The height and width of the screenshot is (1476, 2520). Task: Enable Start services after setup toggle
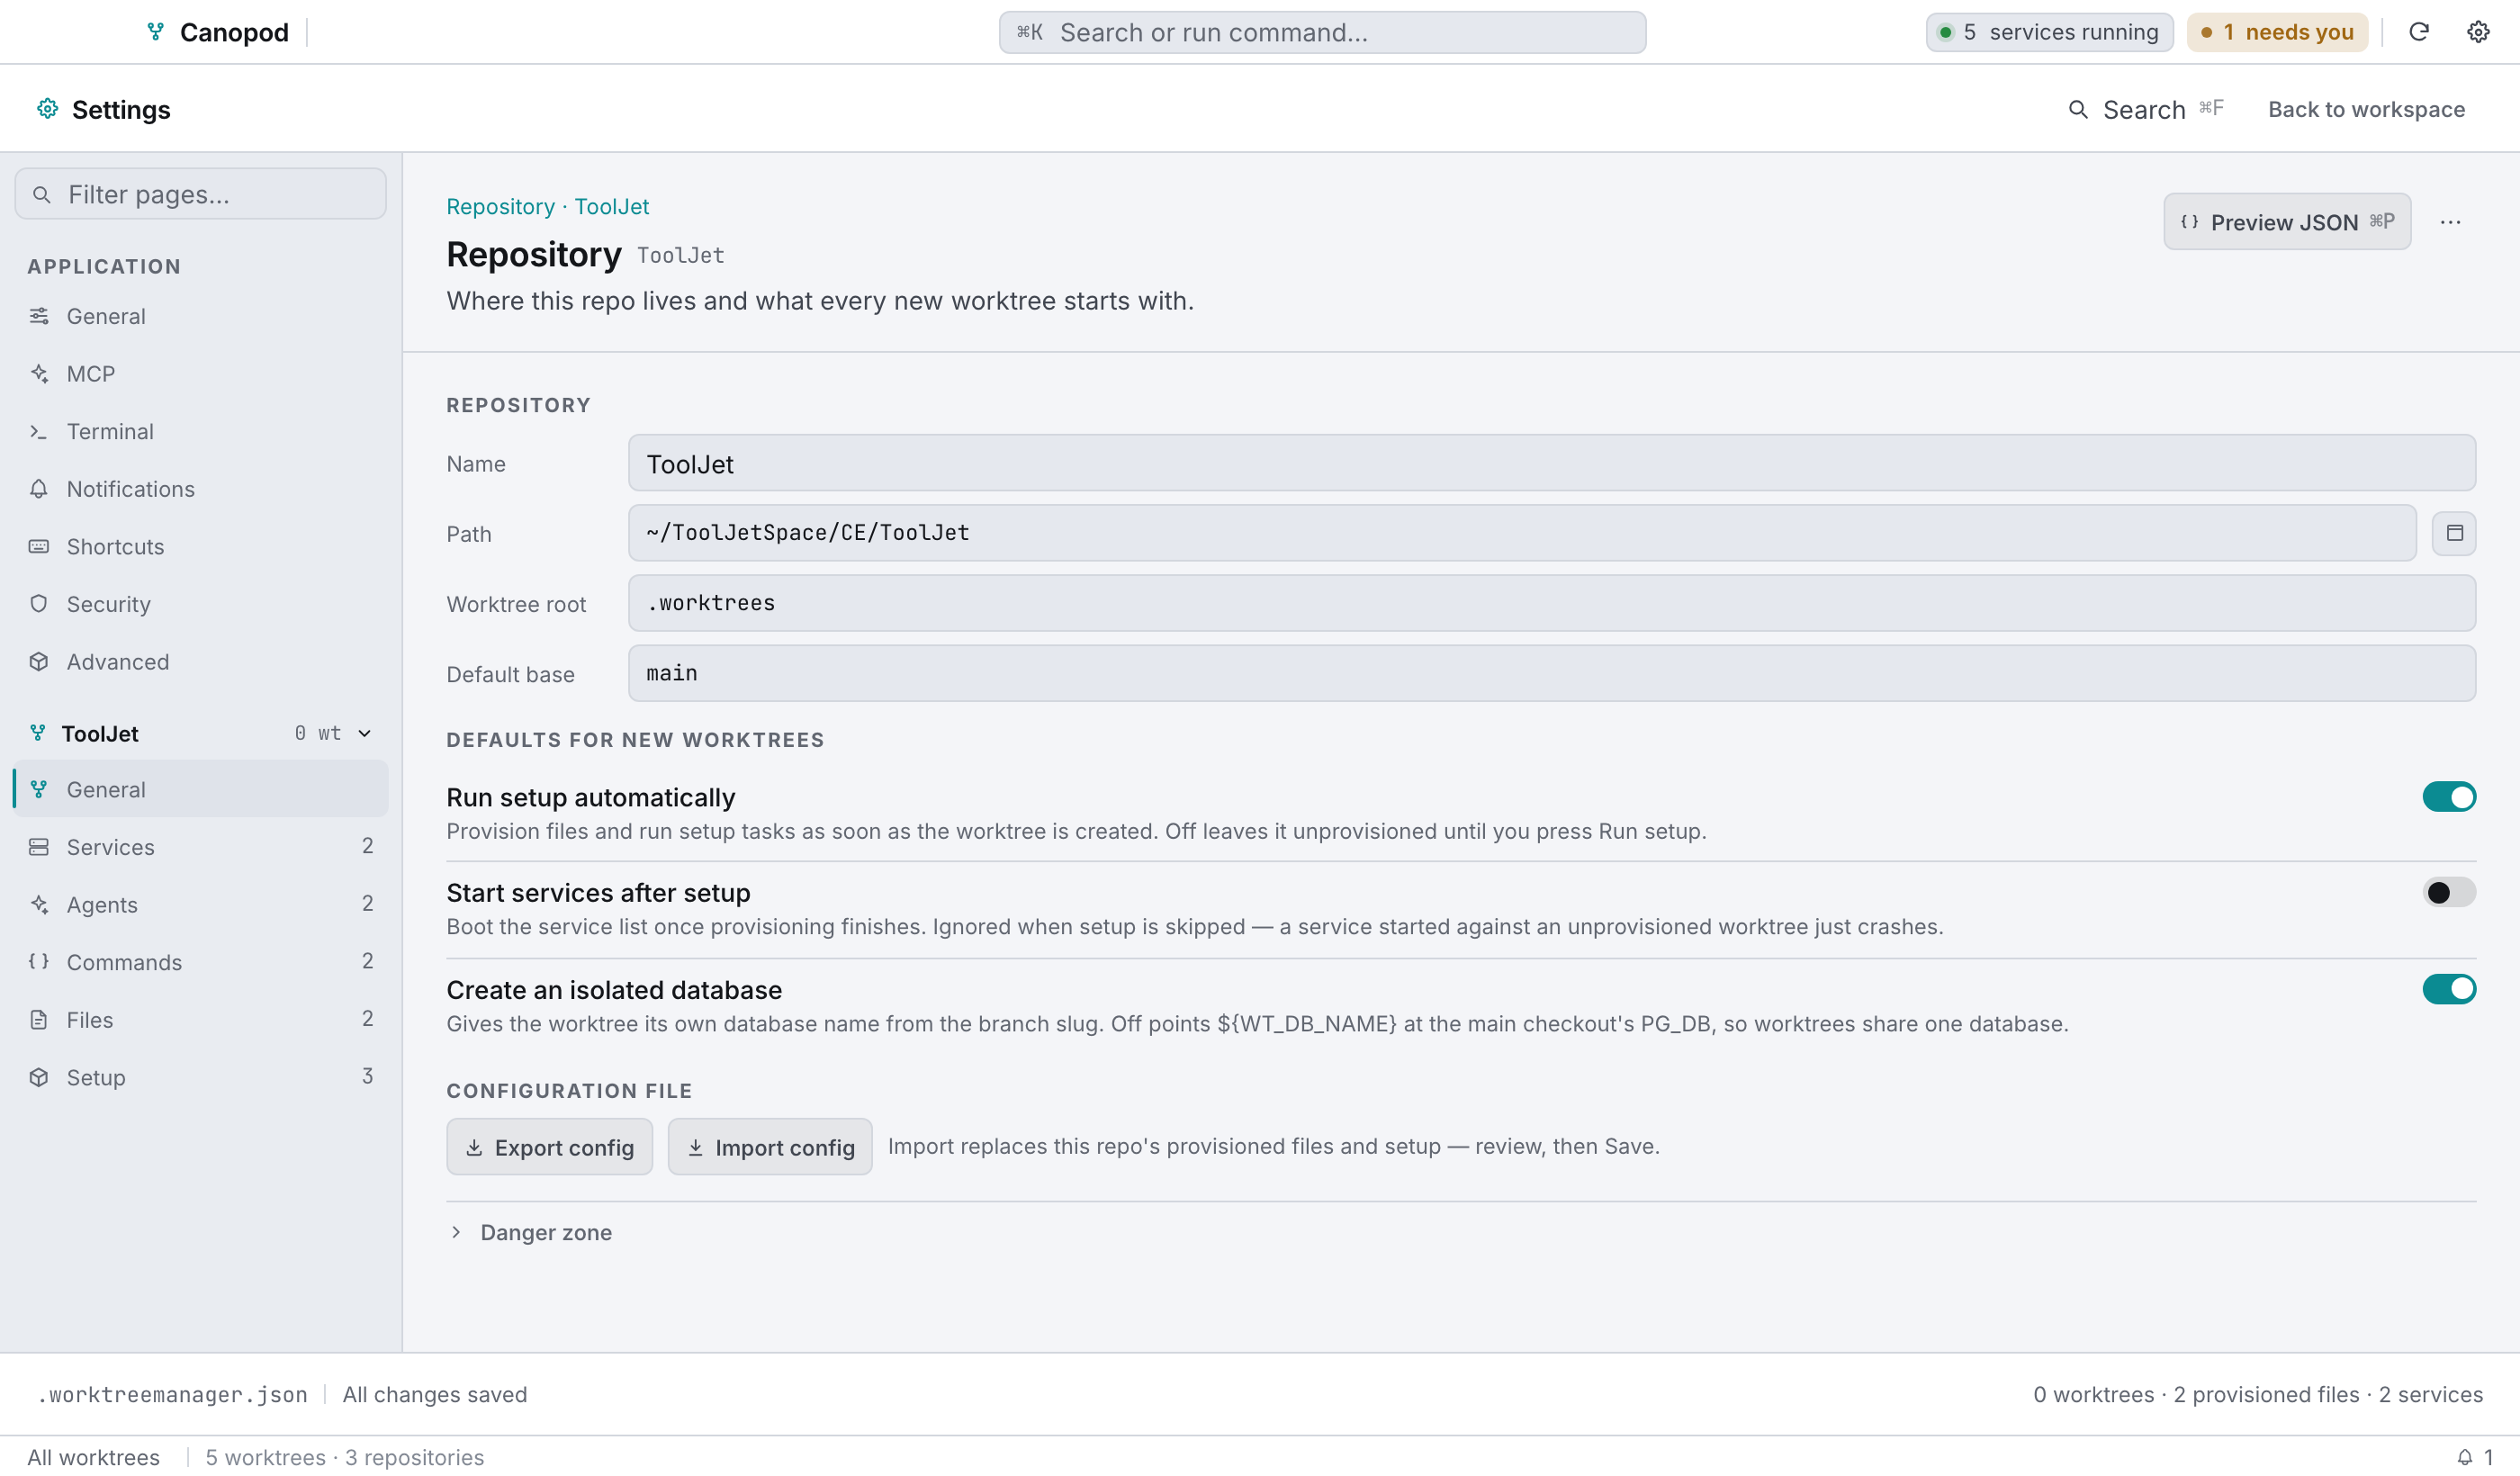[2449, 892]
